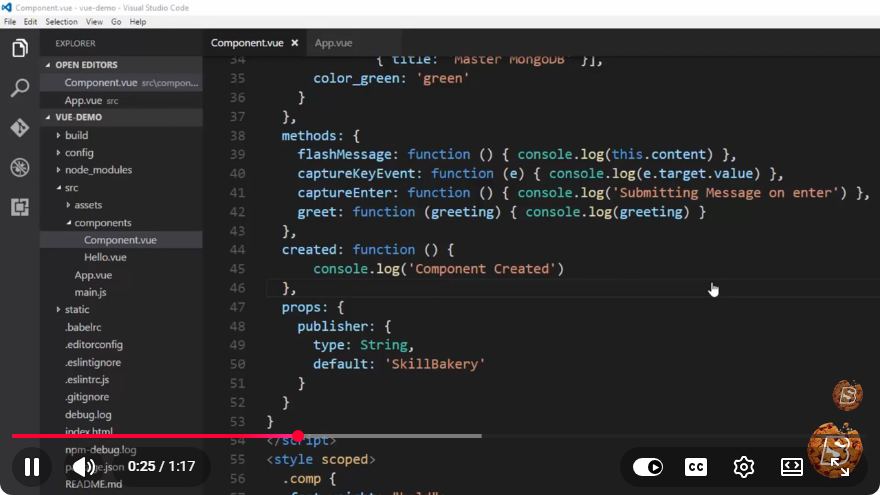Open the Selection menu
Viewport: 880px width, 495px height.
[x=61, y=22]
